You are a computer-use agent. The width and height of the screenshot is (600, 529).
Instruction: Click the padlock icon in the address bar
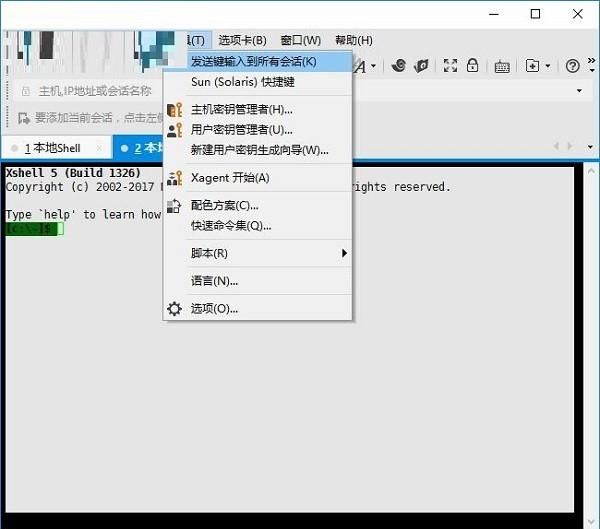point(26,91)
